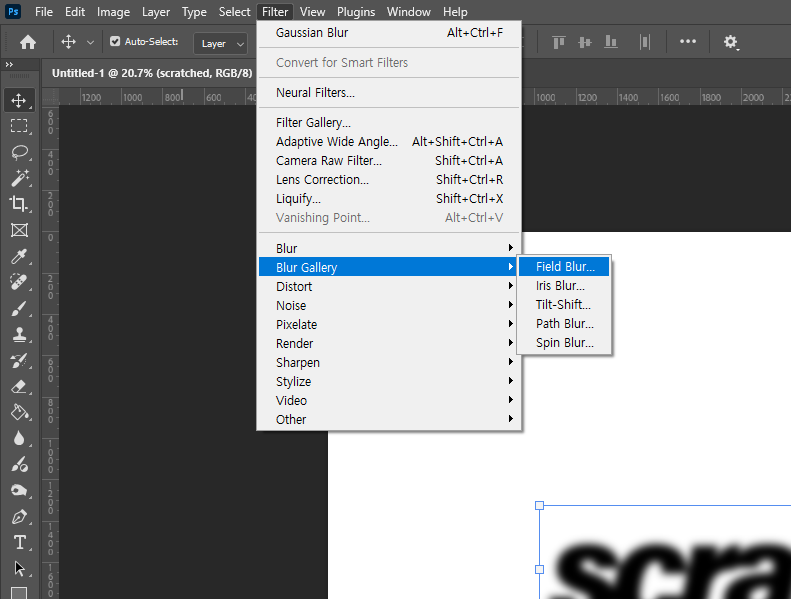791x599 pixels.
Task: Select the Spot Healing Brush tool
Action: click(19, 282)
